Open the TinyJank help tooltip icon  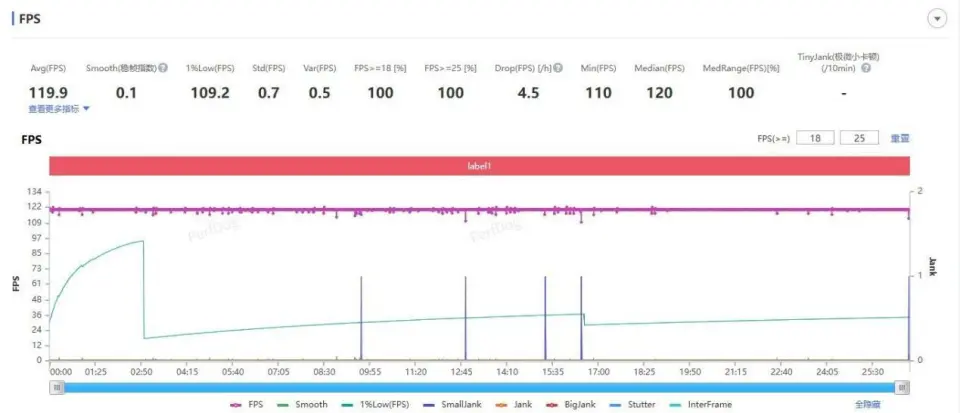(866, 68)
